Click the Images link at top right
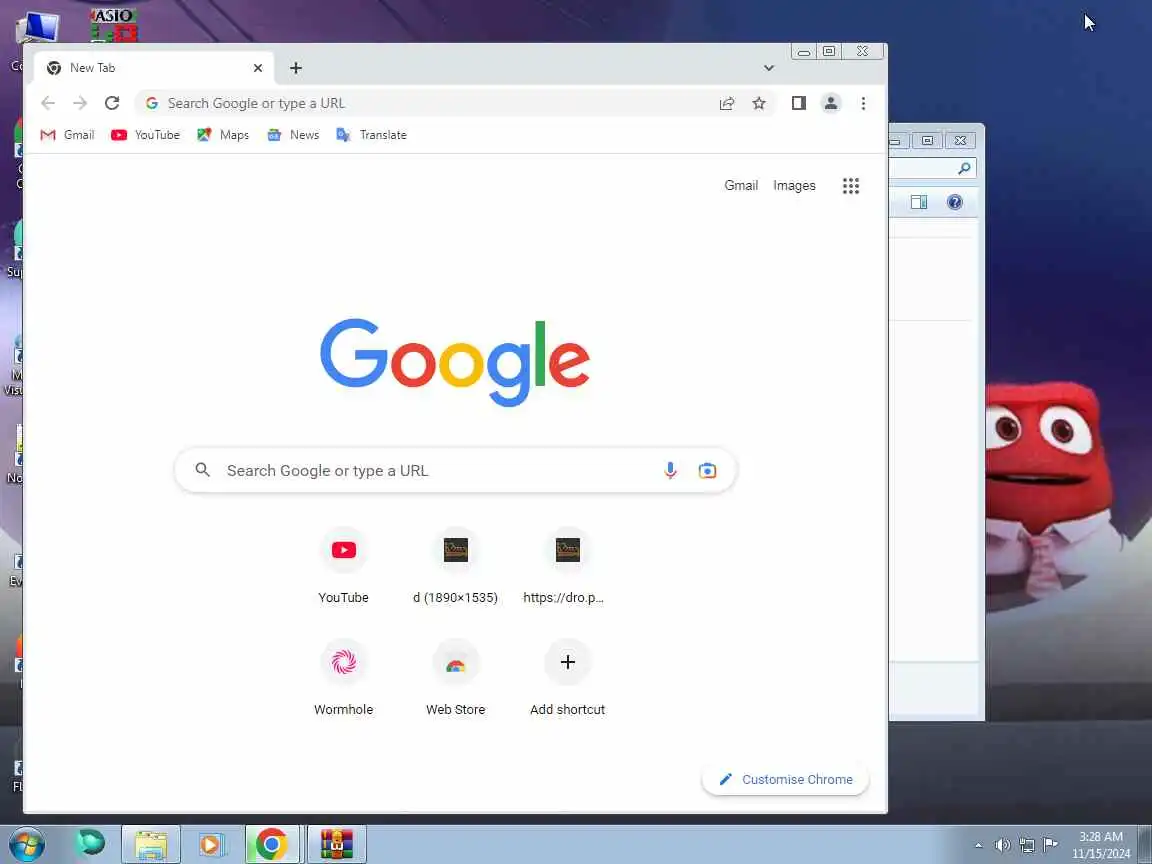 tap(794, 186)
